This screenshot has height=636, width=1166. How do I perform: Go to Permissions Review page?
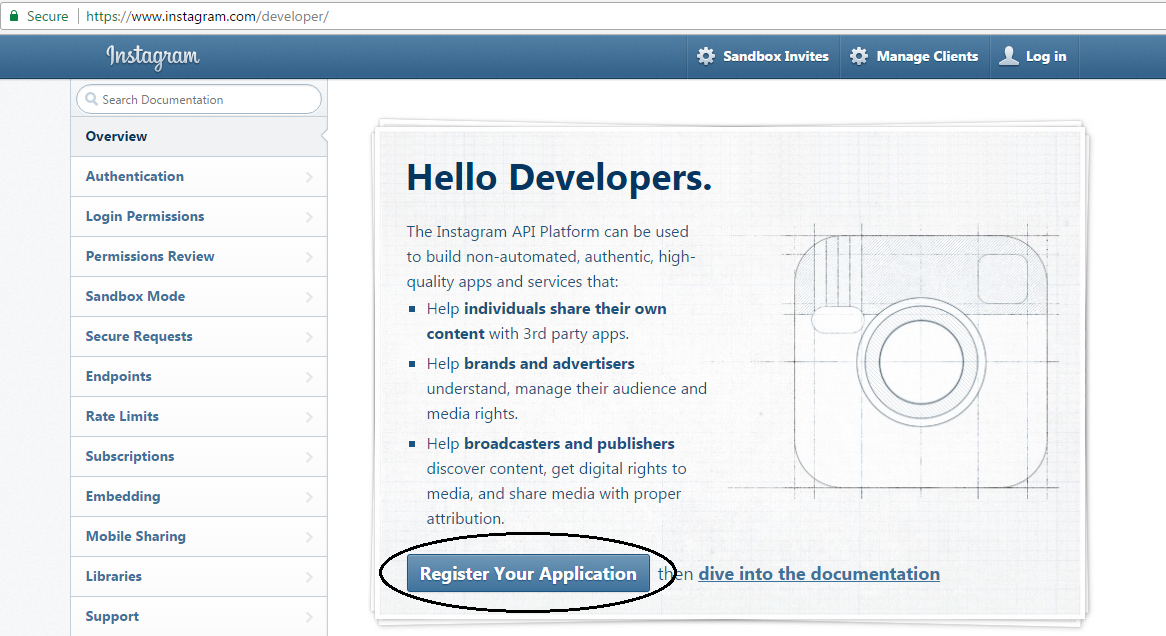(x=199, y=257)
